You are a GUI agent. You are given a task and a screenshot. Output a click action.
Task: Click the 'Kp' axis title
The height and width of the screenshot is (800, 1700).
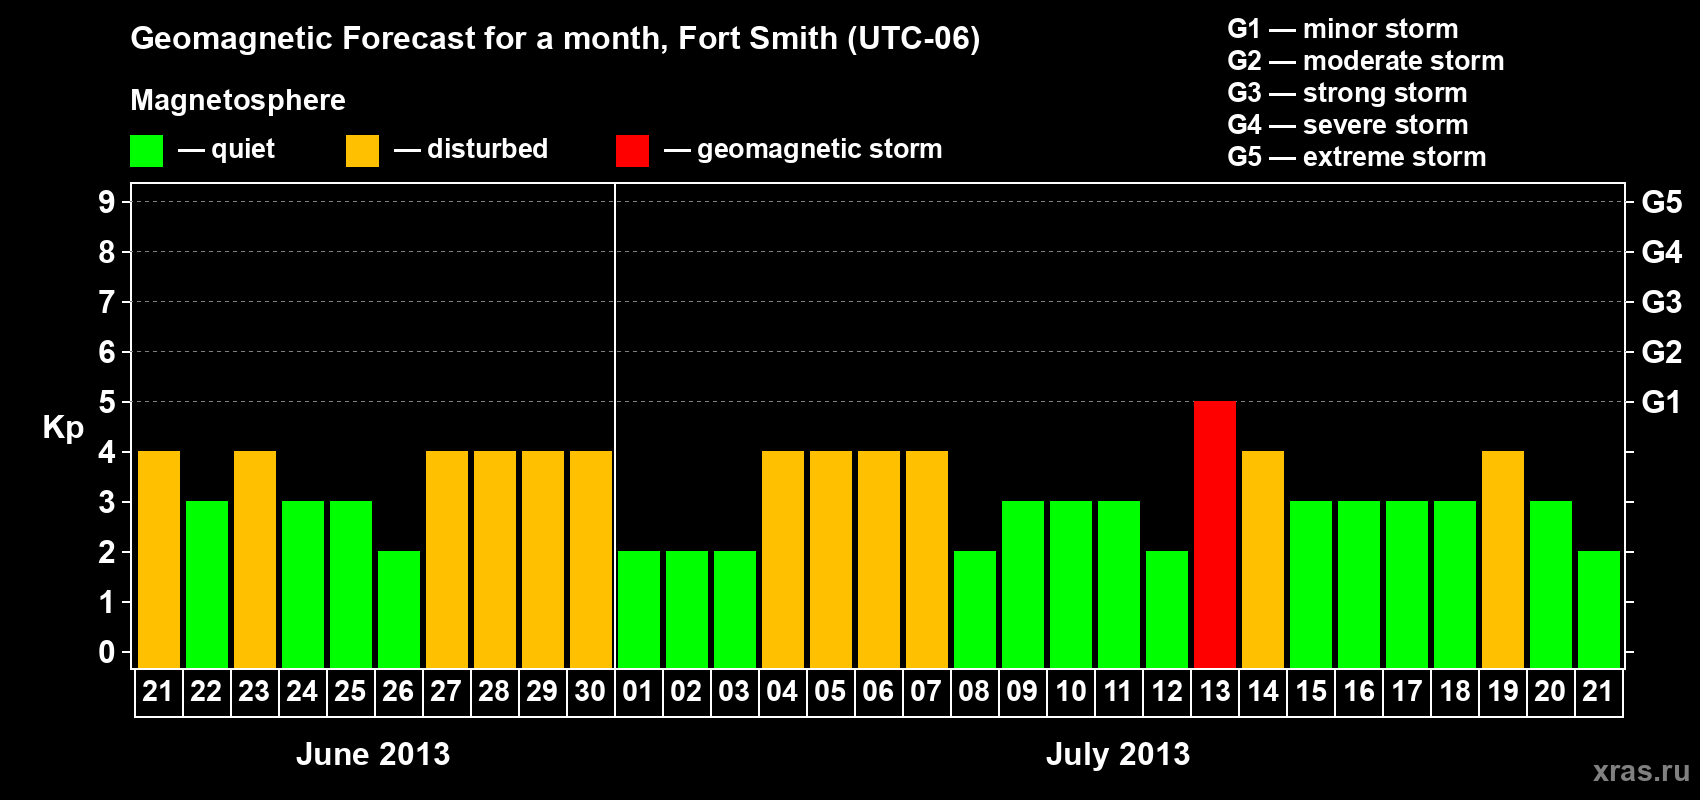pos(63,428)
